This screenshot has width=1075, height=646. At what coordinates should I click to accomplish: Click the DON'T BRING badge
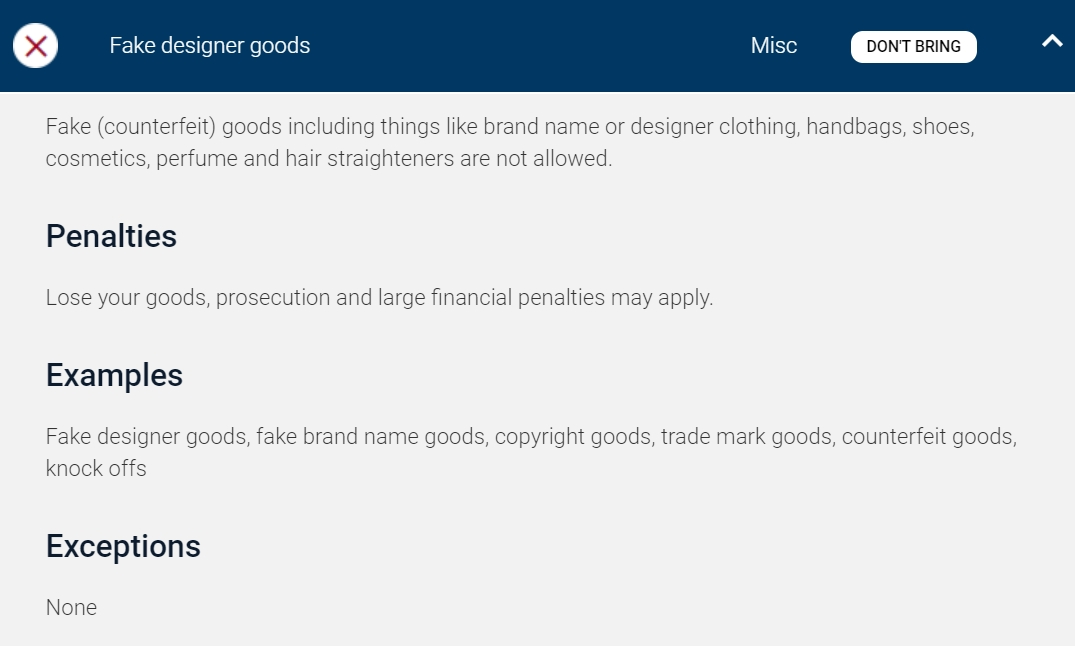913,47
